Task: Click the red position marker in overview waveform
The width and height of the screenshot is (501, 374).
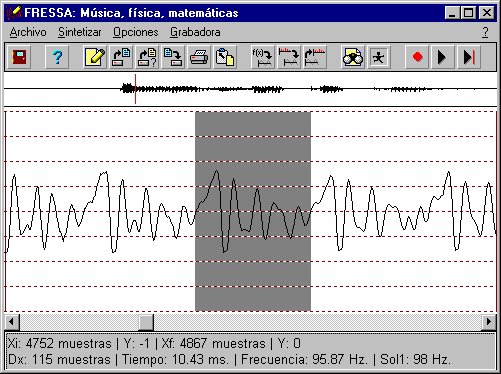Action: [135, 89]
